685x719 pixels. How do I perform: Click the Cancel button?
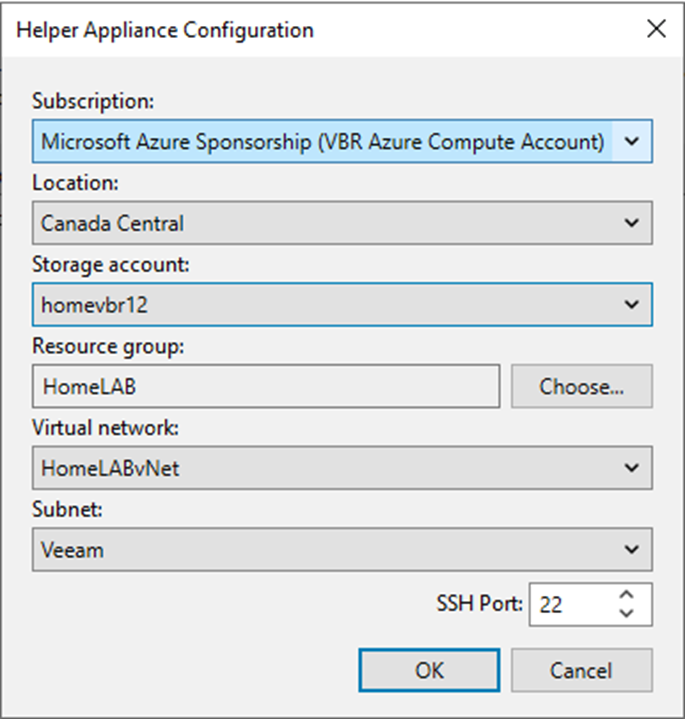pos(582,670)
